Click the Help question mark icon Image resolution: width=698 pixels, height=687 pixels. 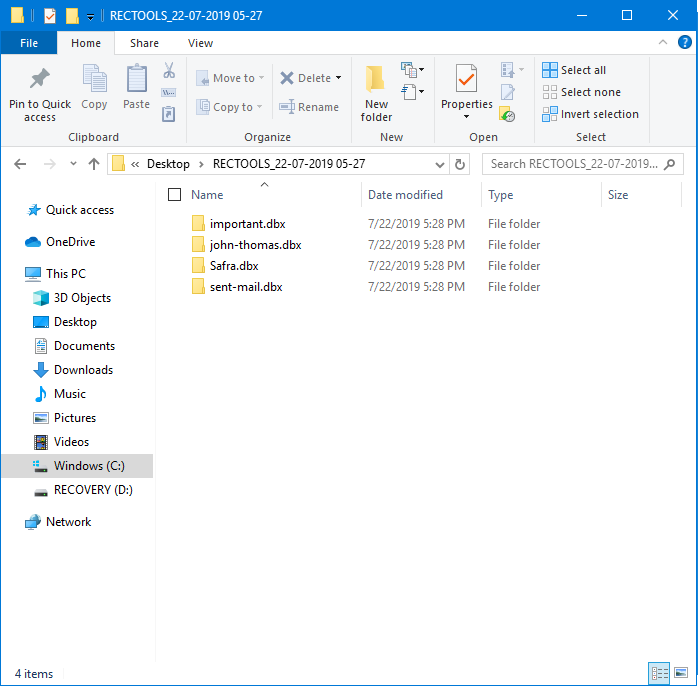click(x=684, y=42)
